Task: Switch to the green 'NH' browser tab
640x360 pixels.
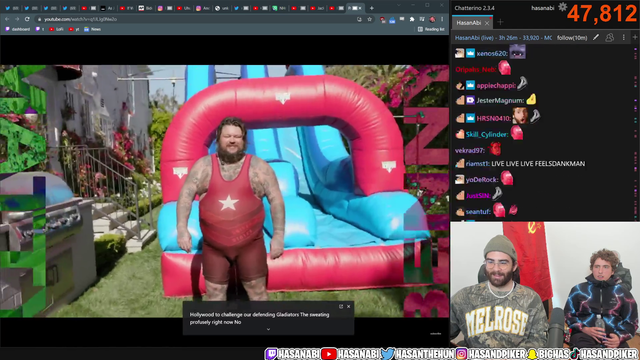Action: (279, 8)
